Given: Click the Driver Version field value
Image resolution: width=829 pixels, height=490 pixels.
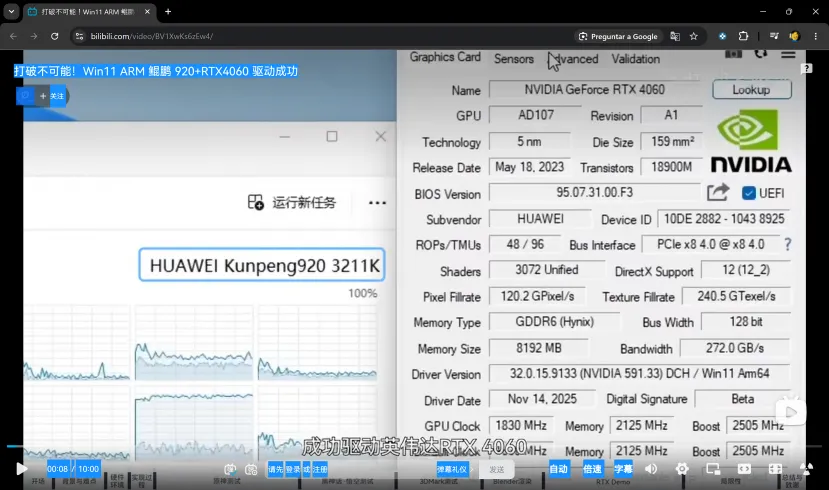Looking at the screenshot, I should coord(639,374).
